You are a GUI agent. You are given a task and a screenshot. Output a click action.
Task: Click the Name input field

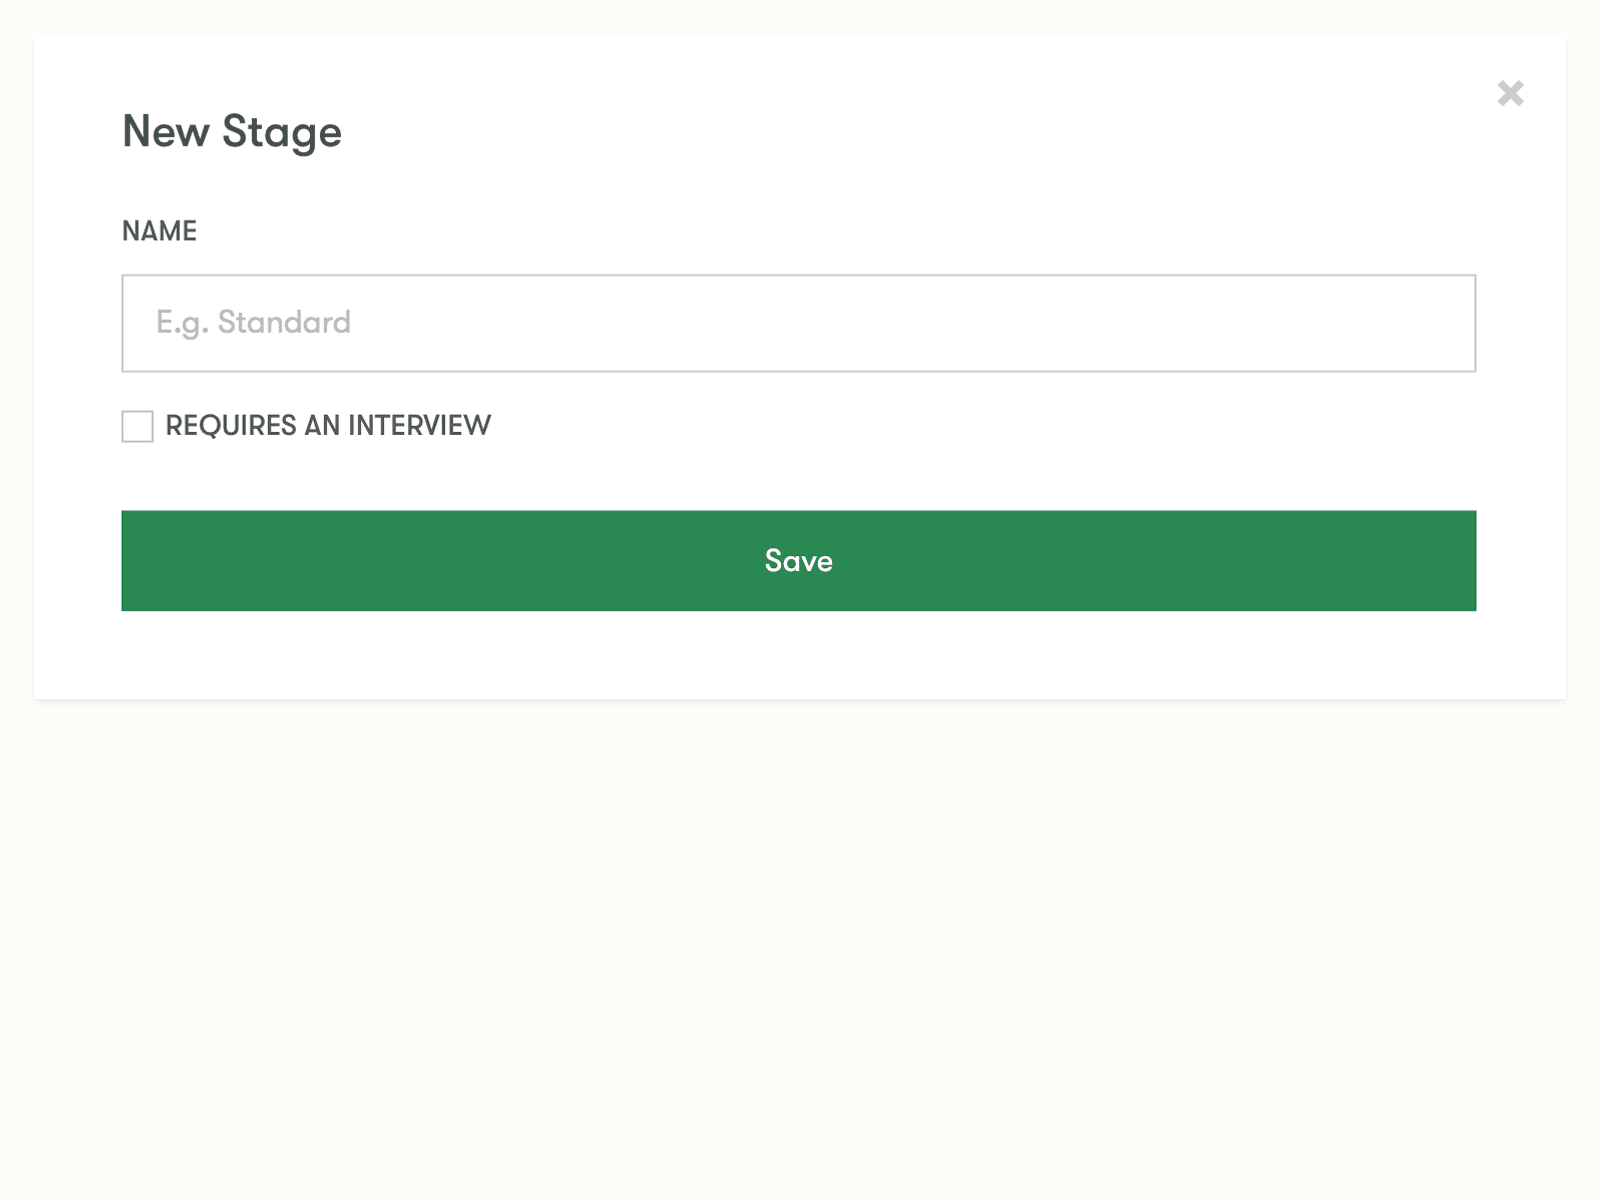point(798,323)
